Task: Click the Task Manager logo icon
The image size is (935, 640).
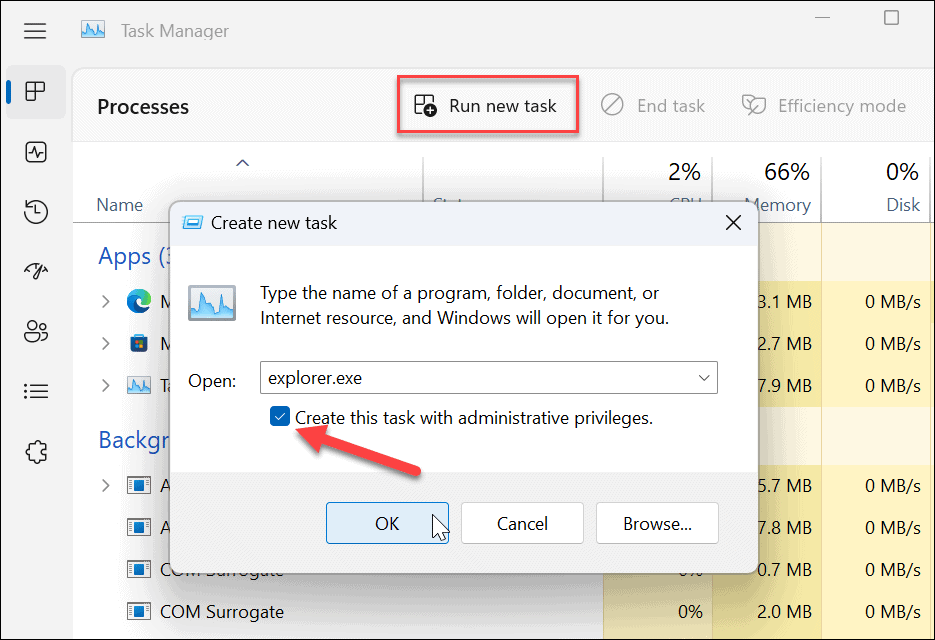Action: (x=92, y=30)
